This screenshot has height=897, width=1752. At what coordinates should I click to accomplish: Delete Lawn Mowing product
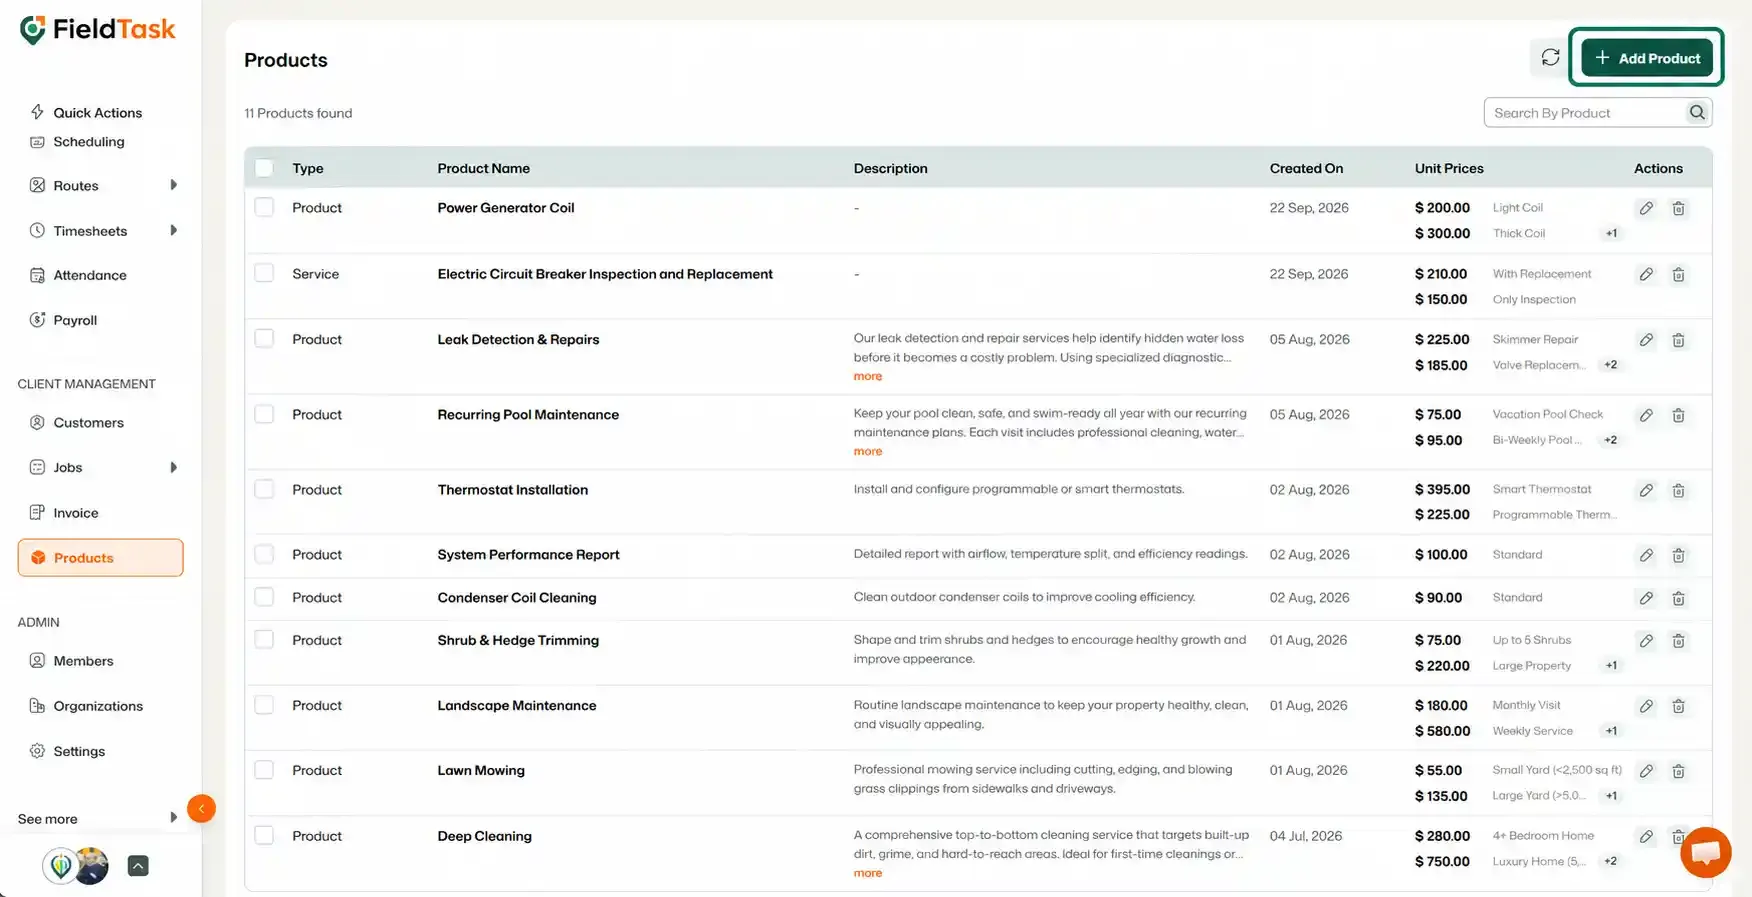[1679, 771]
